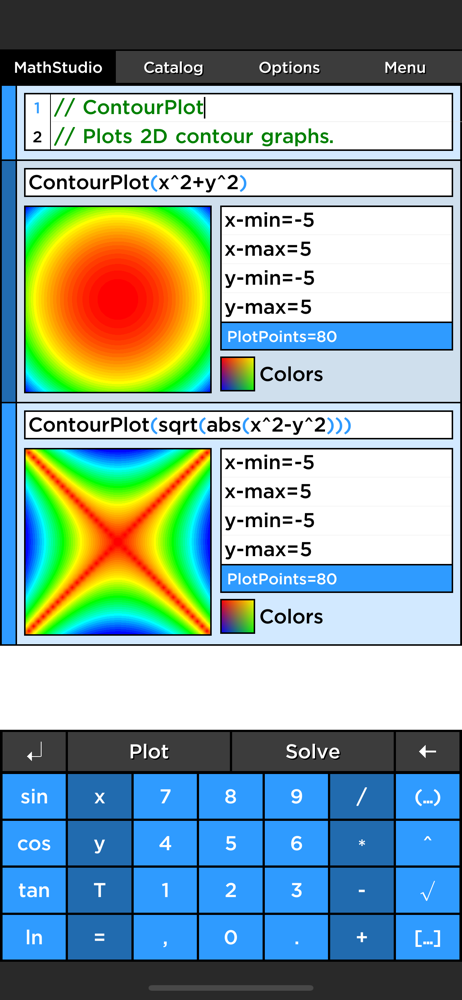The width and height of the screenshot is (462, 1000).
Task: Open the Options tab
Action: (x=289, y=68)
